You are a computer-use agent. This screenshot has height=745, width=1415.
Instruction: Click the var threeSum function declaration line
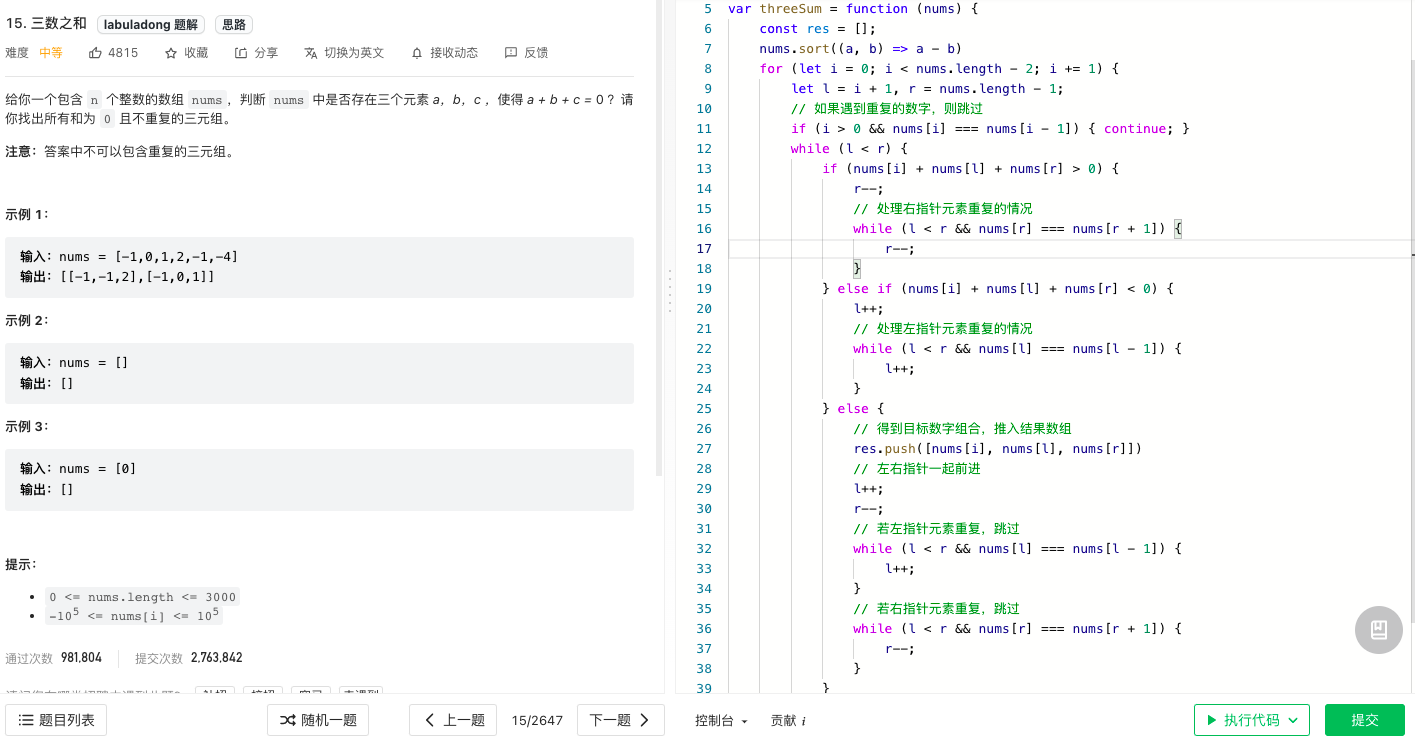tap(853, 8)
